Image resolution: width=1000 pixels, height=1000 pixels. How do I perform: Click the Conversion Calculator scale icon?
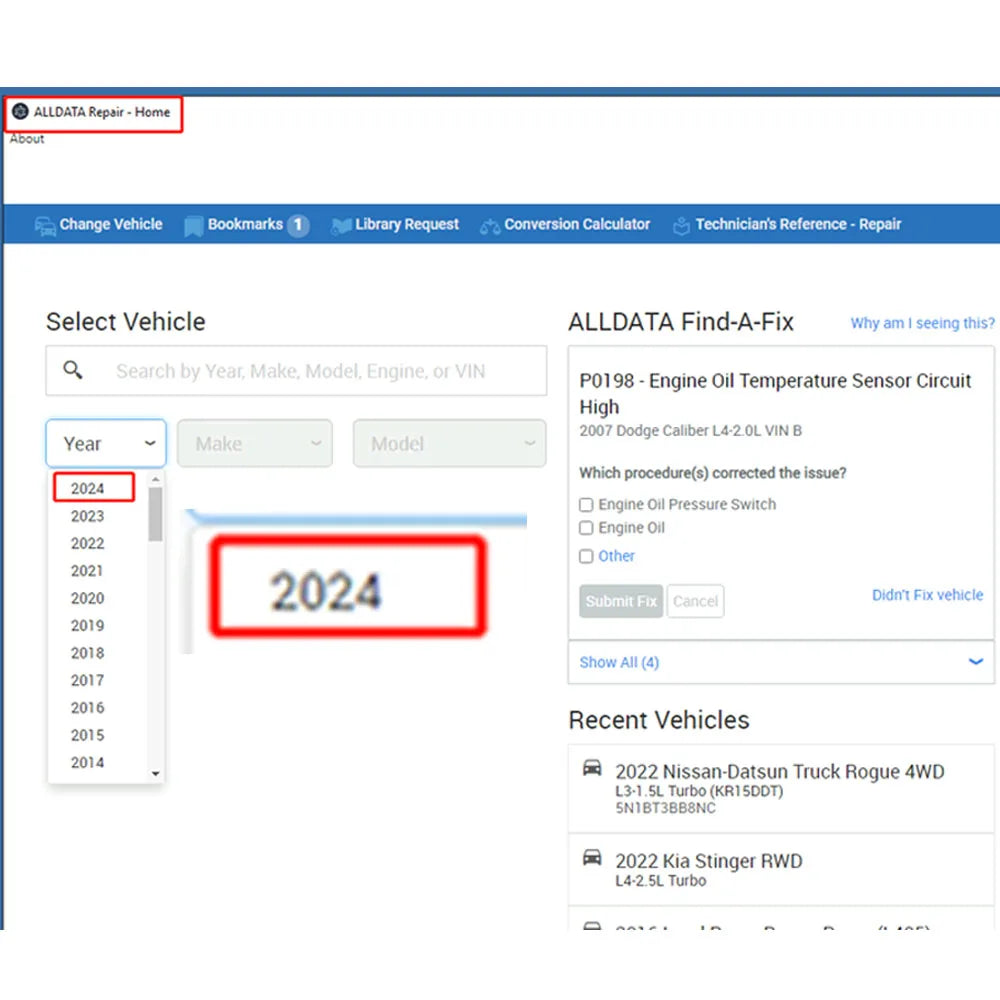tap(490, 226)
